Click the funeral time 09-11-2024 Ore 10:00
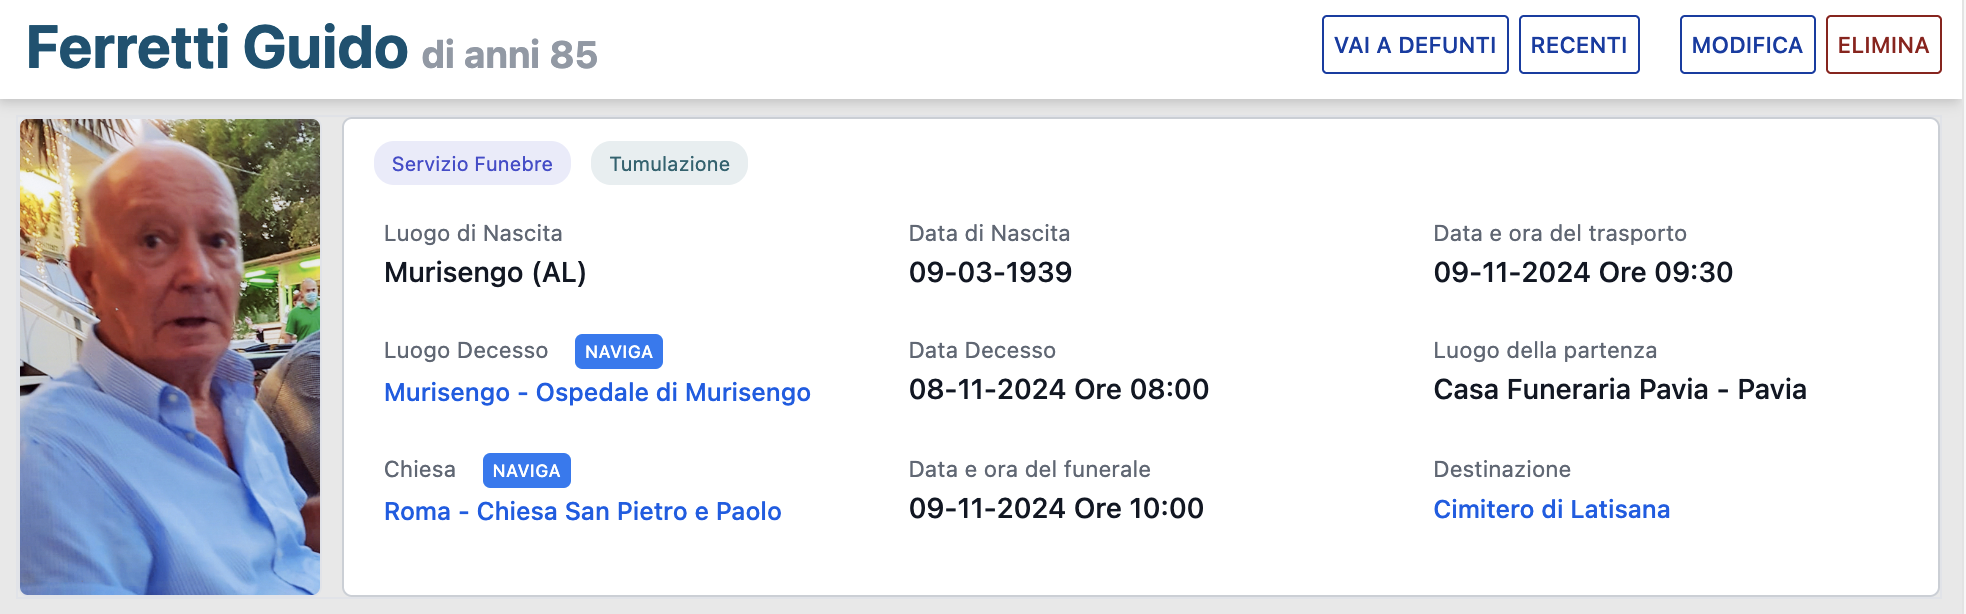The width and height of the screenshot is (1966, 614). 1055,509
